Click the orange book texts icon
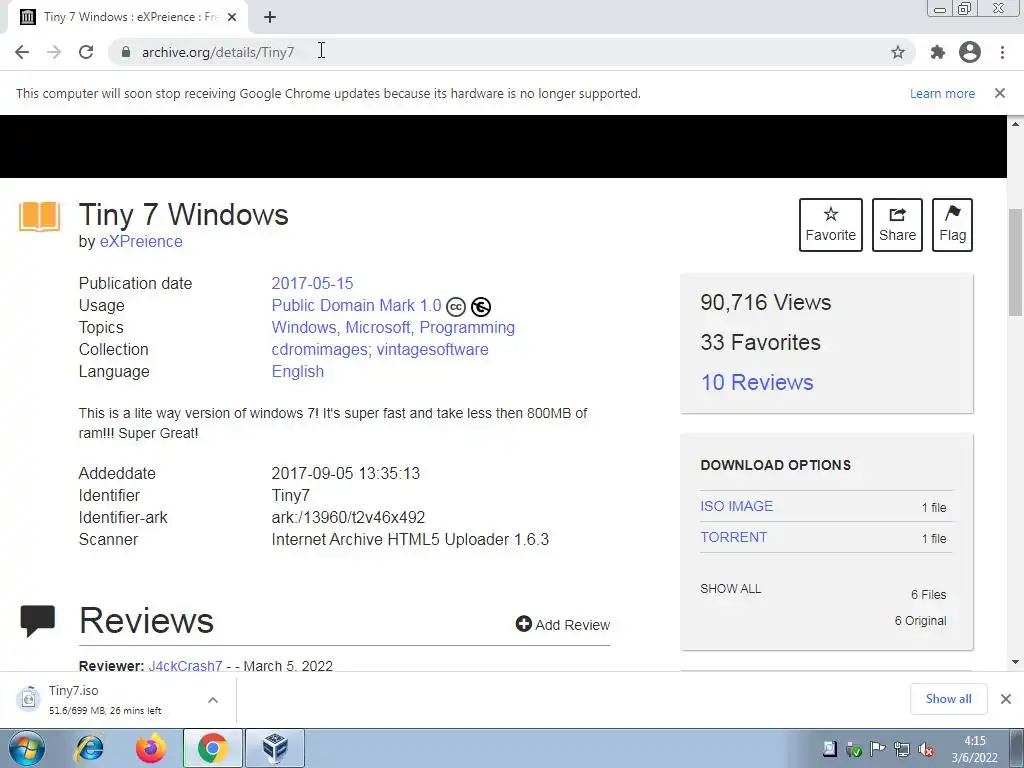 (39, 216)
